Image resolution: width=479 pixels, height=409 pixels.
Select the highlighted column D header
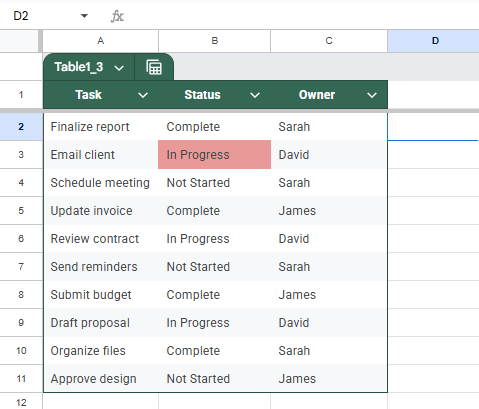tap(433, 41)
